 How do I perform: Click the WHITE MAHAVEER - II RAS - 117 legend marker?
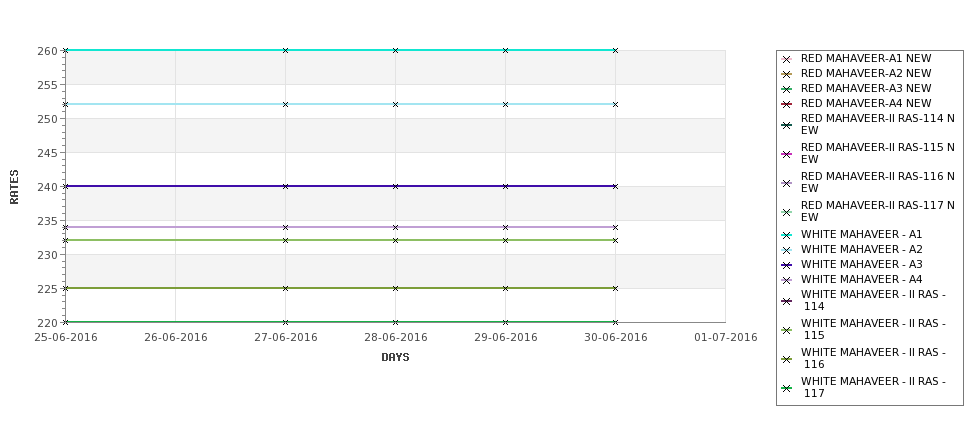pos(787,389)
